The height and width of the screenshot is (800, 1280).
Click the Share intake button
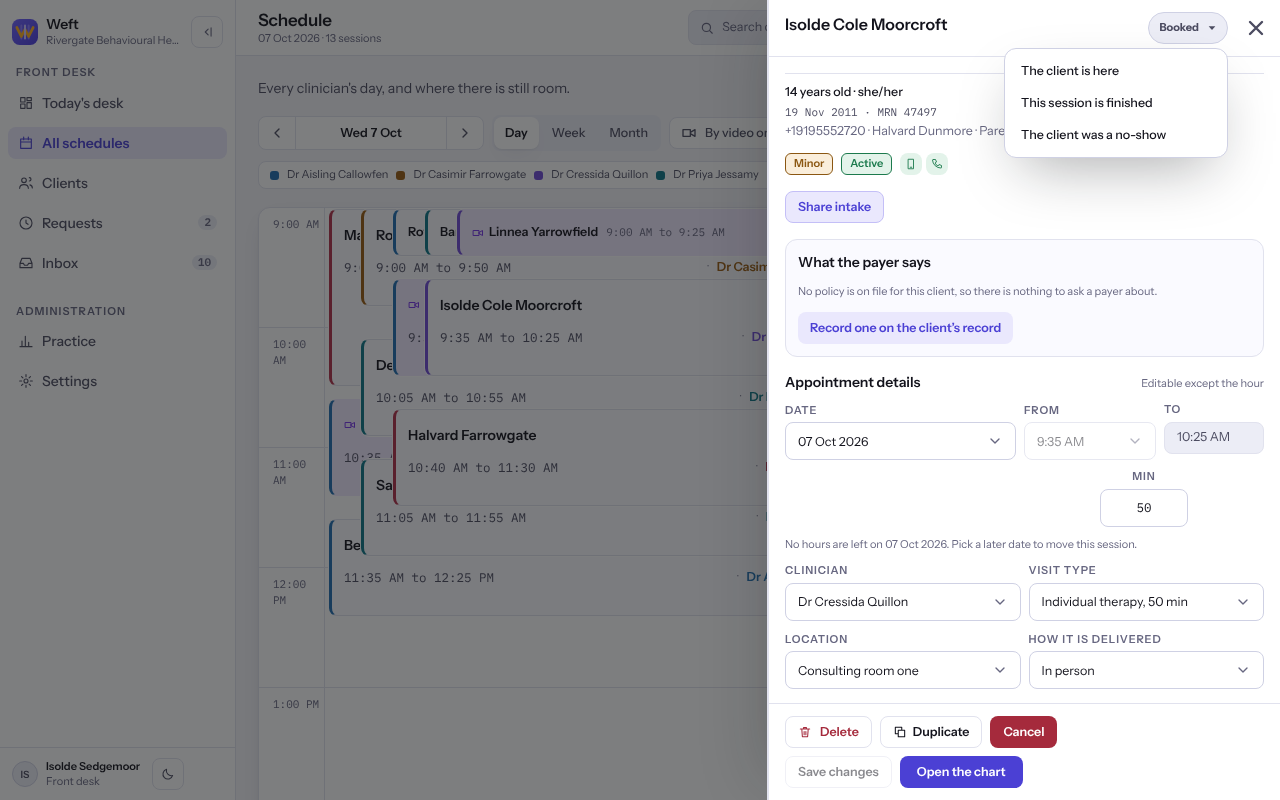click(834, 207)
